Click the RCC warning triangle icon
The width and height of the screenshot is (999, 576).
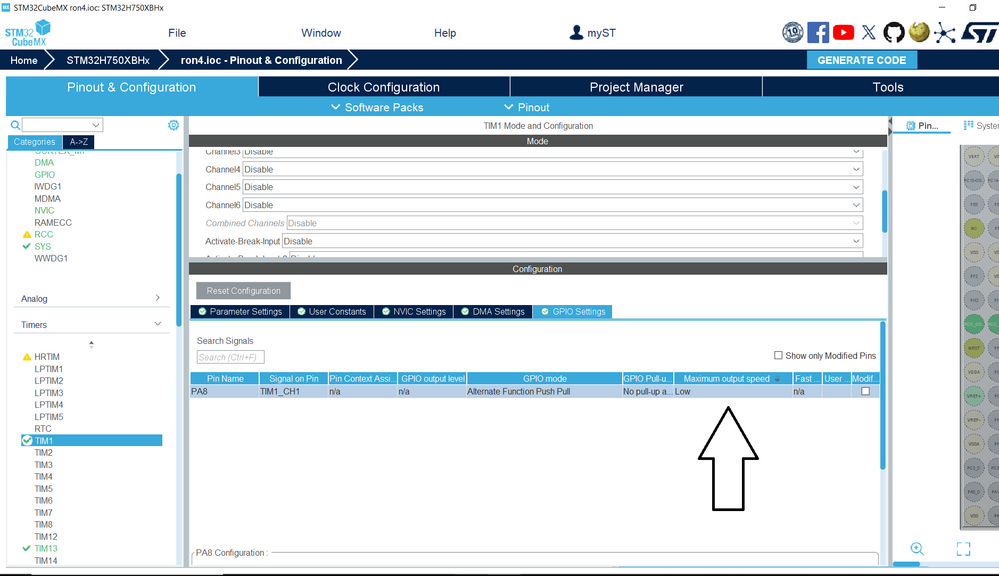[x=27, y=234]
